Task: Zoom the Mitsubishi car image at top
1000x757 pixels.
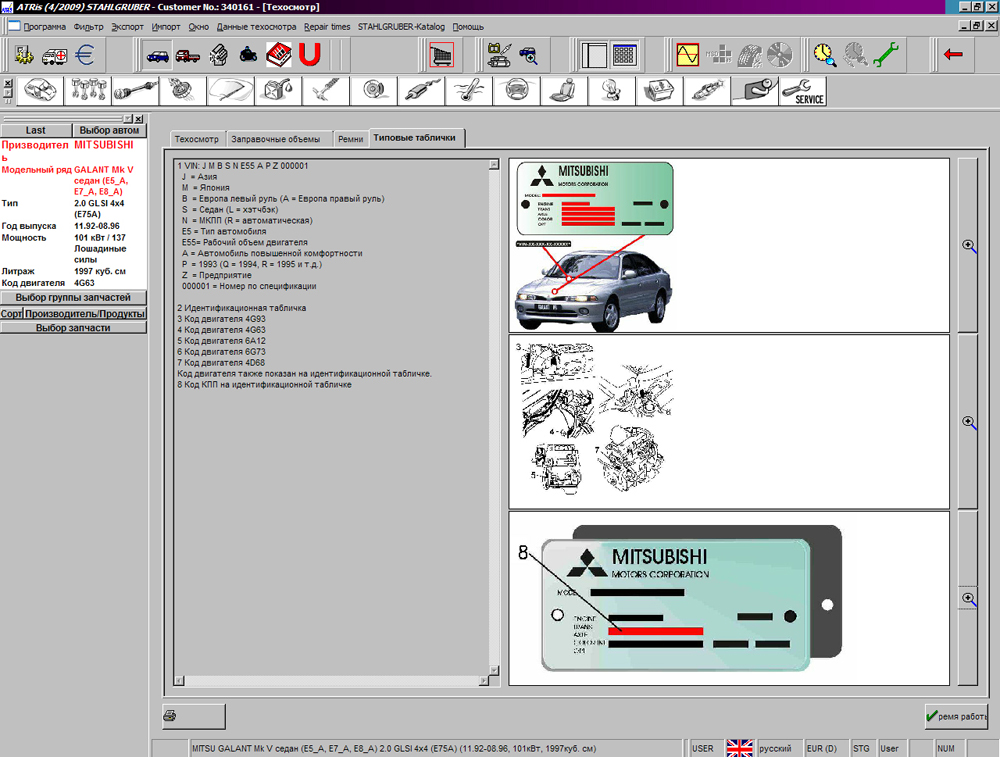Action: point(968,245)
